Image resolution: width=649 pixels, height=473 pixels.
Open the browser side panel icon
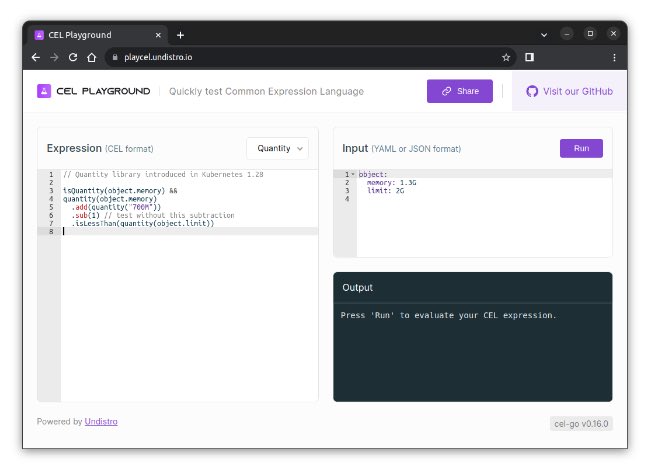pyautogui.click(x=529, y=57)
